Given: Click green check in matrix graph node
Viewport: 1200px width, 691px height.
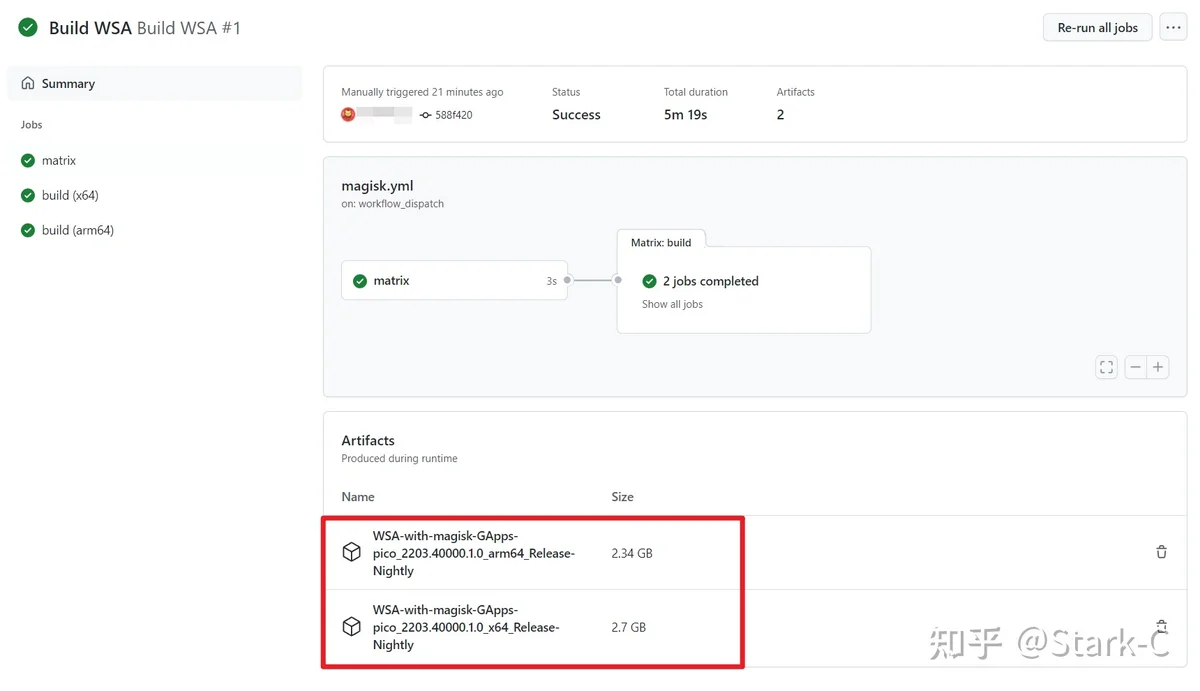Looking at the screenshot, I should [360, 281].
